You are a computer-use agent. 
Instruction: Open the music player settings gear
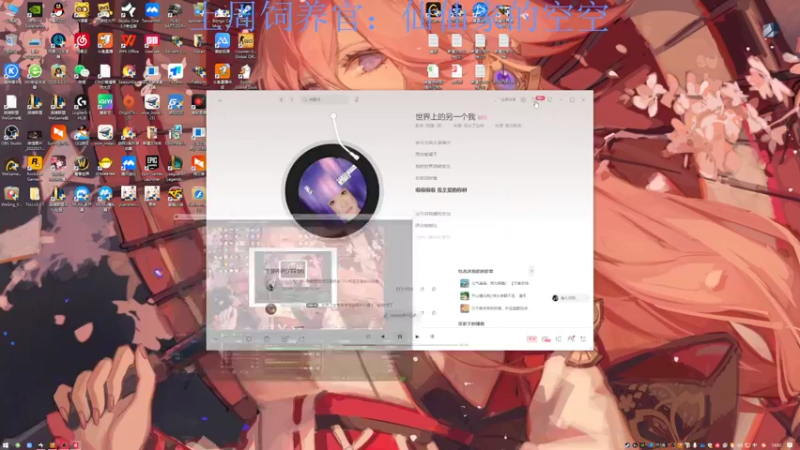click(x=523, y=100)
